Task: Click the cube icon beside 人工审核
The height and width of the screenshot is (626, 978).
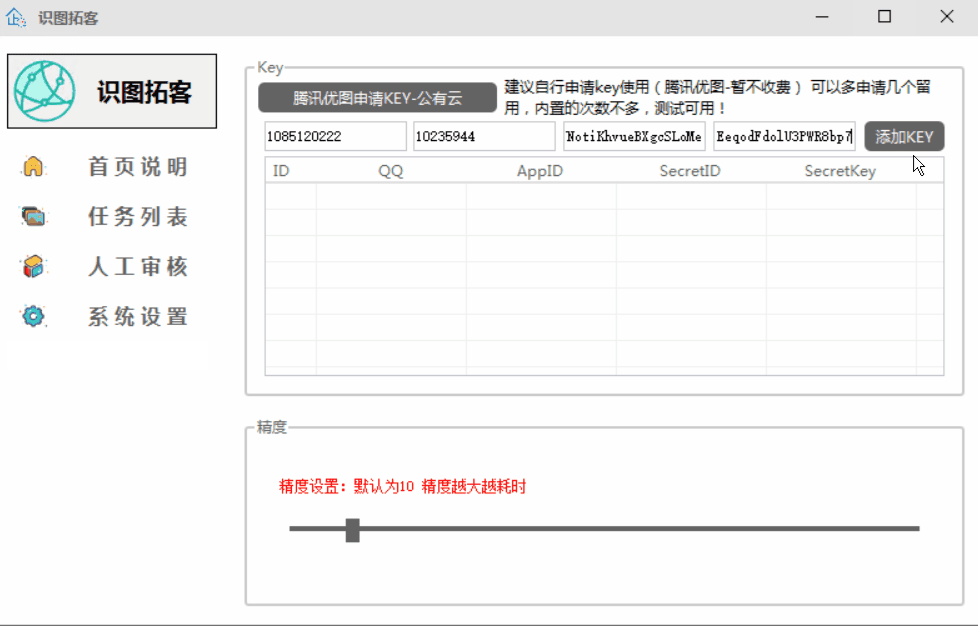Action: coord(33,266)
